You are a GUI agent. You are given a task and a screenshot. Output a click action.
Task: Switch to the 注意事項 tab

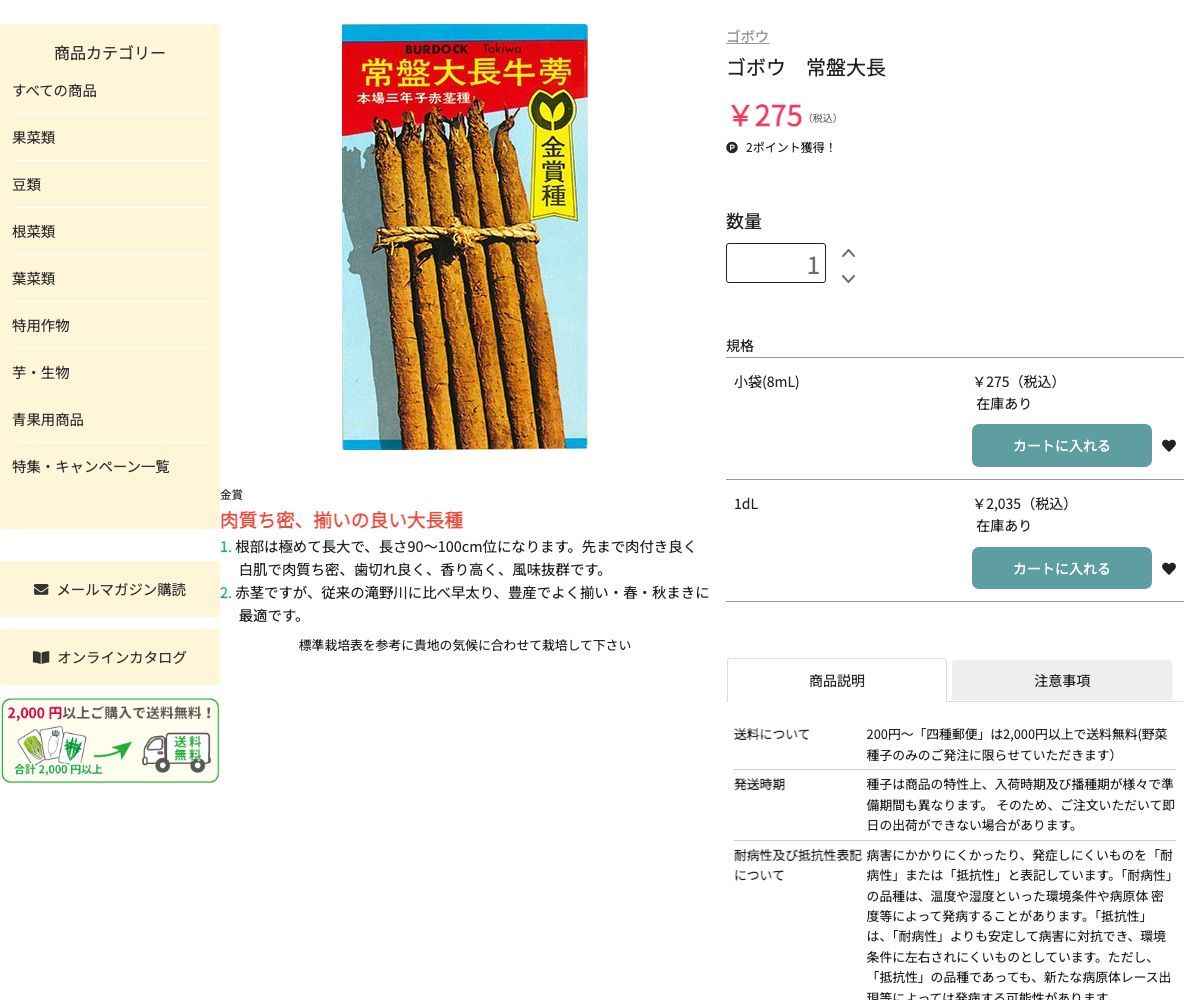point(1062,680)
